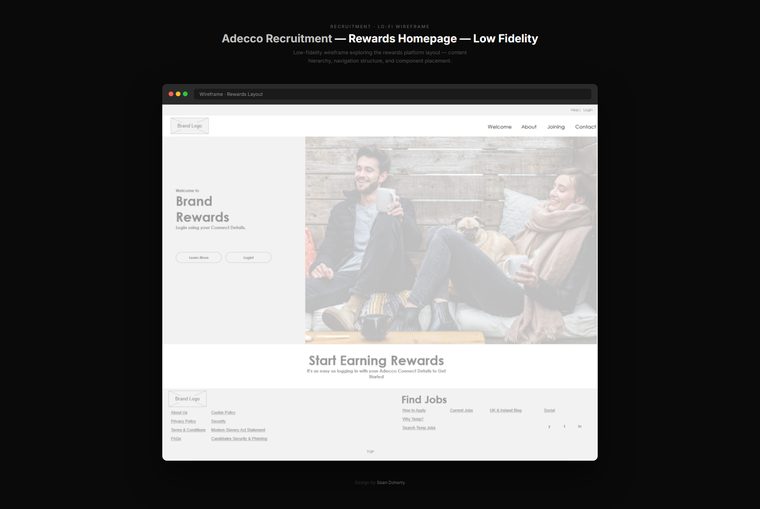Open the Login link in top bar
Viewport: 760px width, 509px height.
(587, 110)
